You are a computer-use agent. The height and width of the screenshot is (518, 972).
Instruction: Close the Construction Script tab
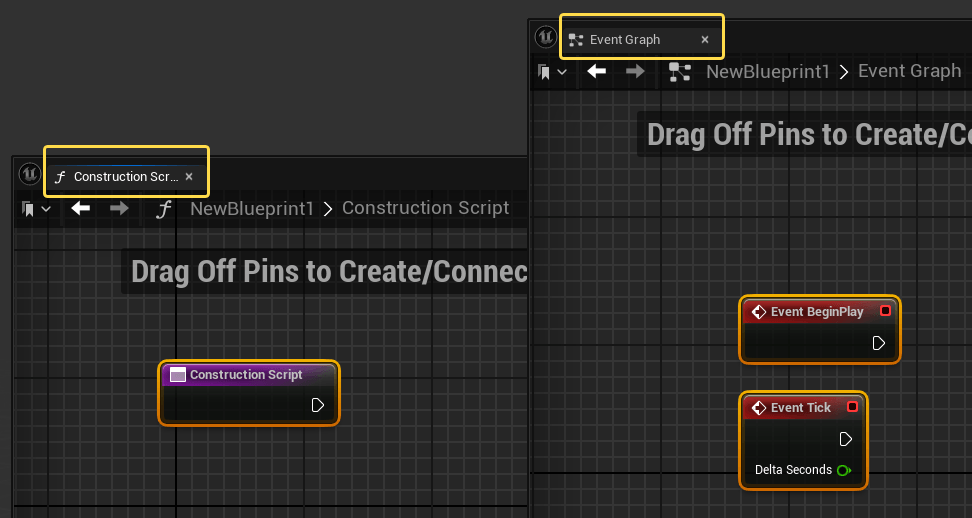coord(189,177)
